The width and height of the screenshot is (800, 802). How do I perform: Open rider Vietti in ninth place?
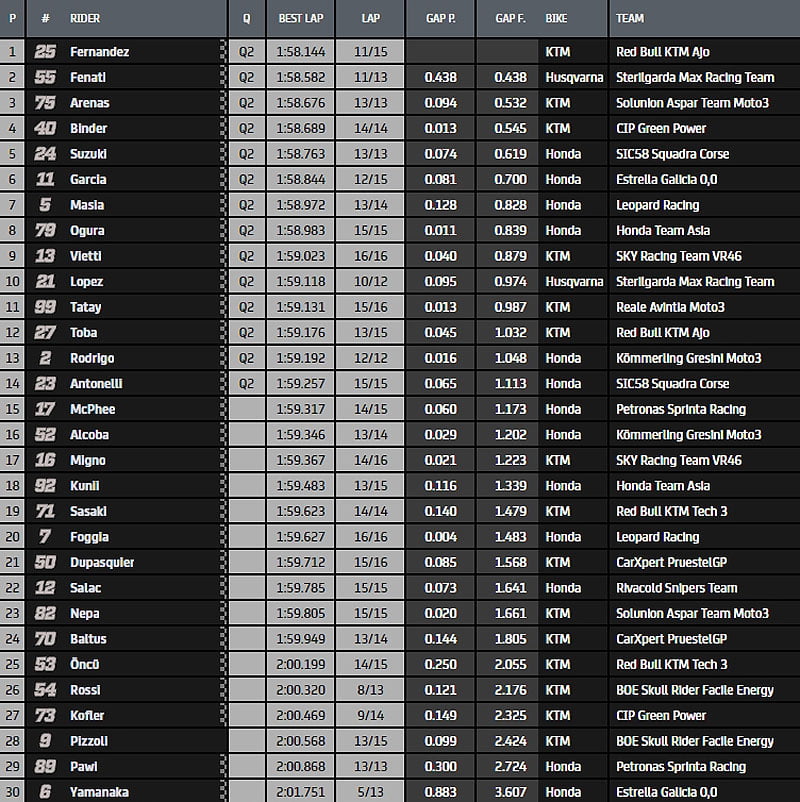tap(86, 256)
